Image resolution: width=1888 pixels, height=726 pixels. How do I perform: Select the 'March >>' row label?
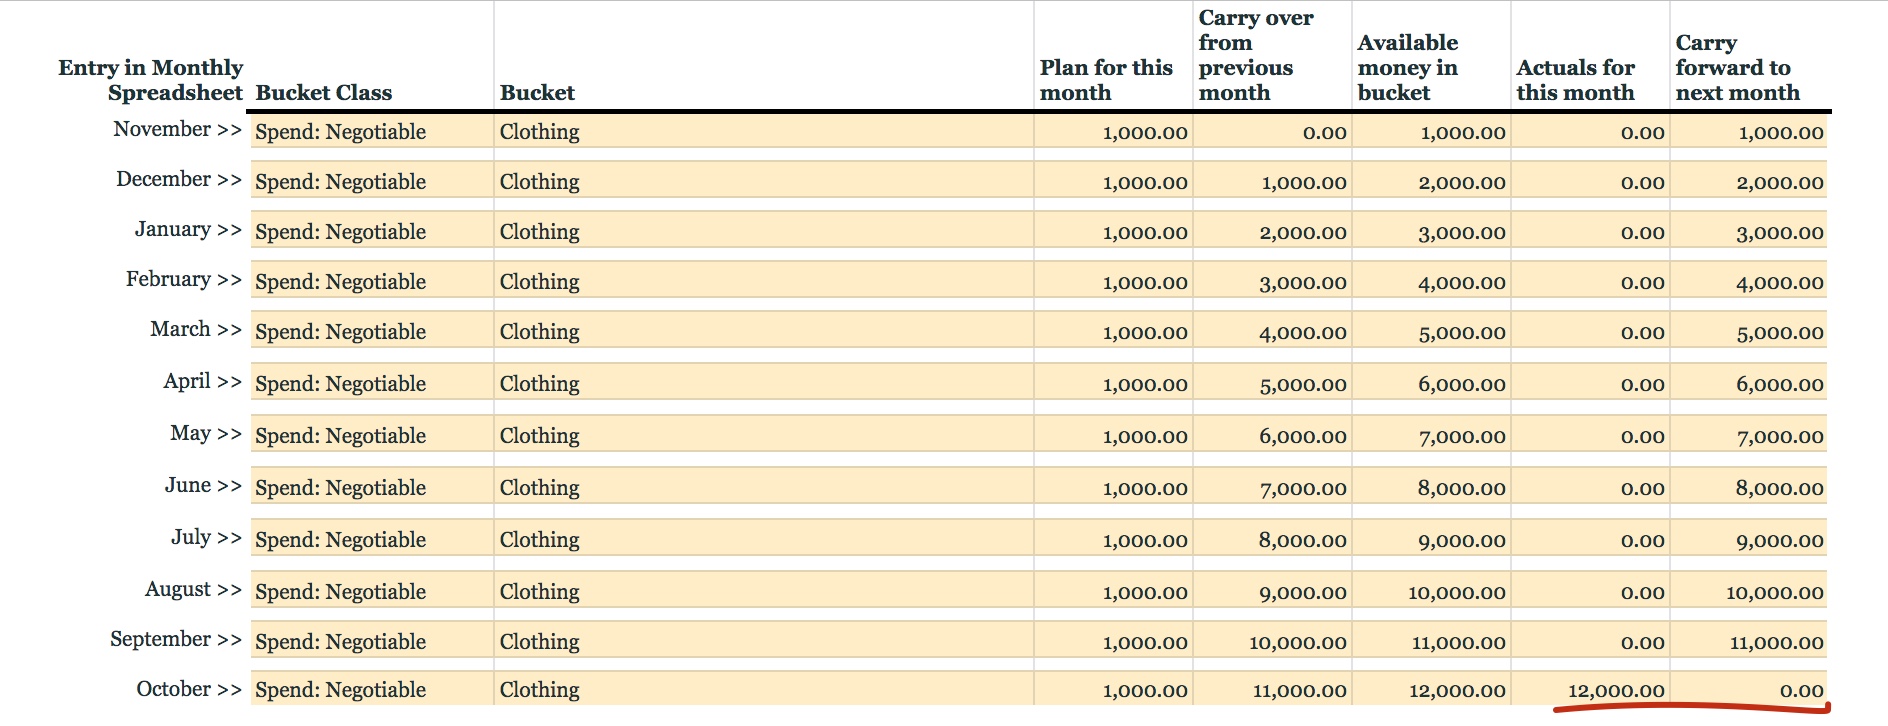[196, 329]
